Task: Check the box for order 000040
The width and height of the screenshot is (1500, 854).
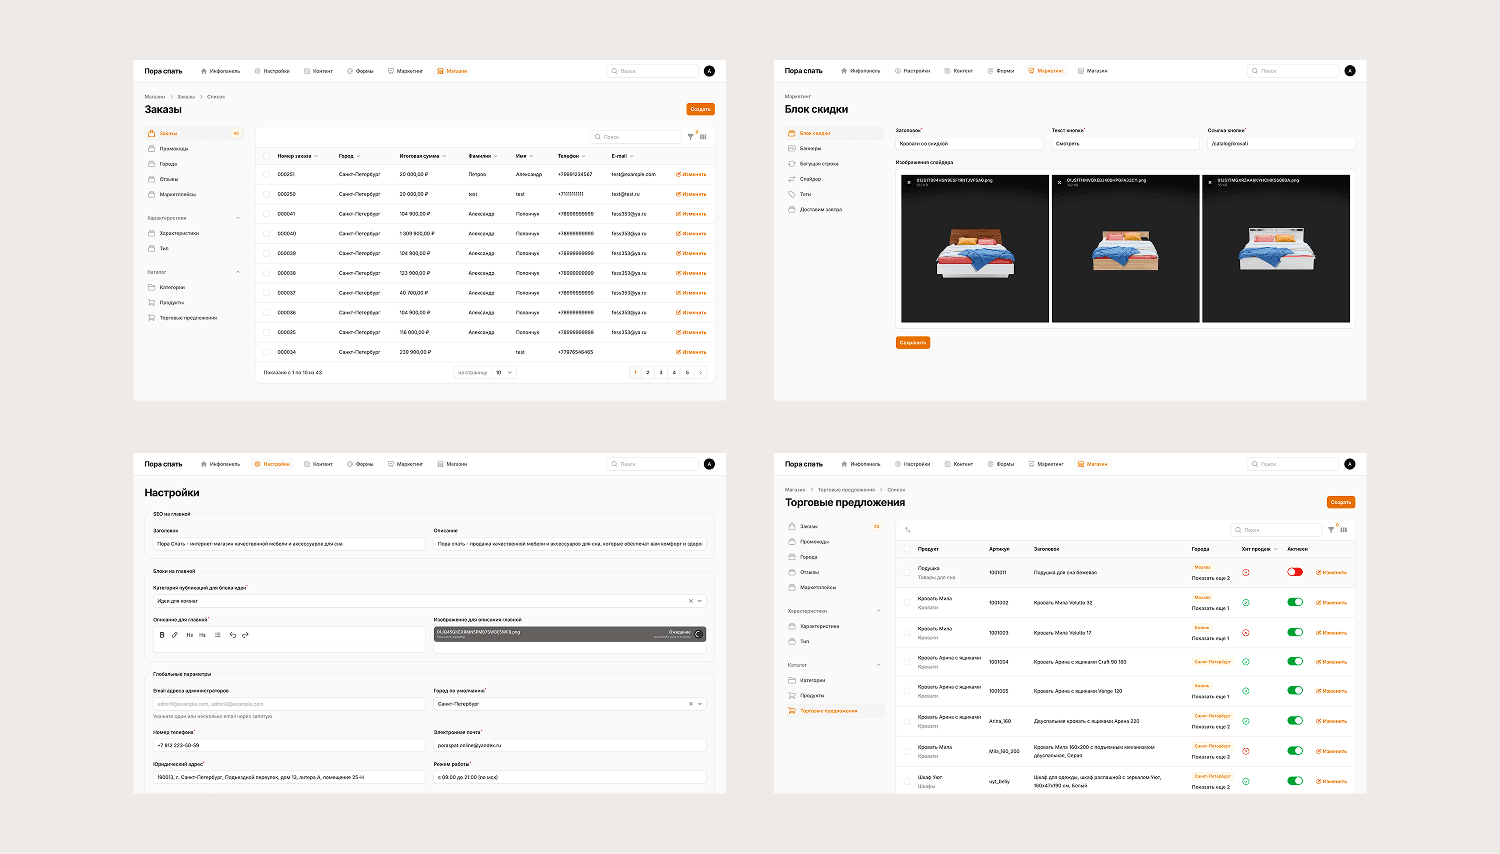Action: click(x=267, y=233)
